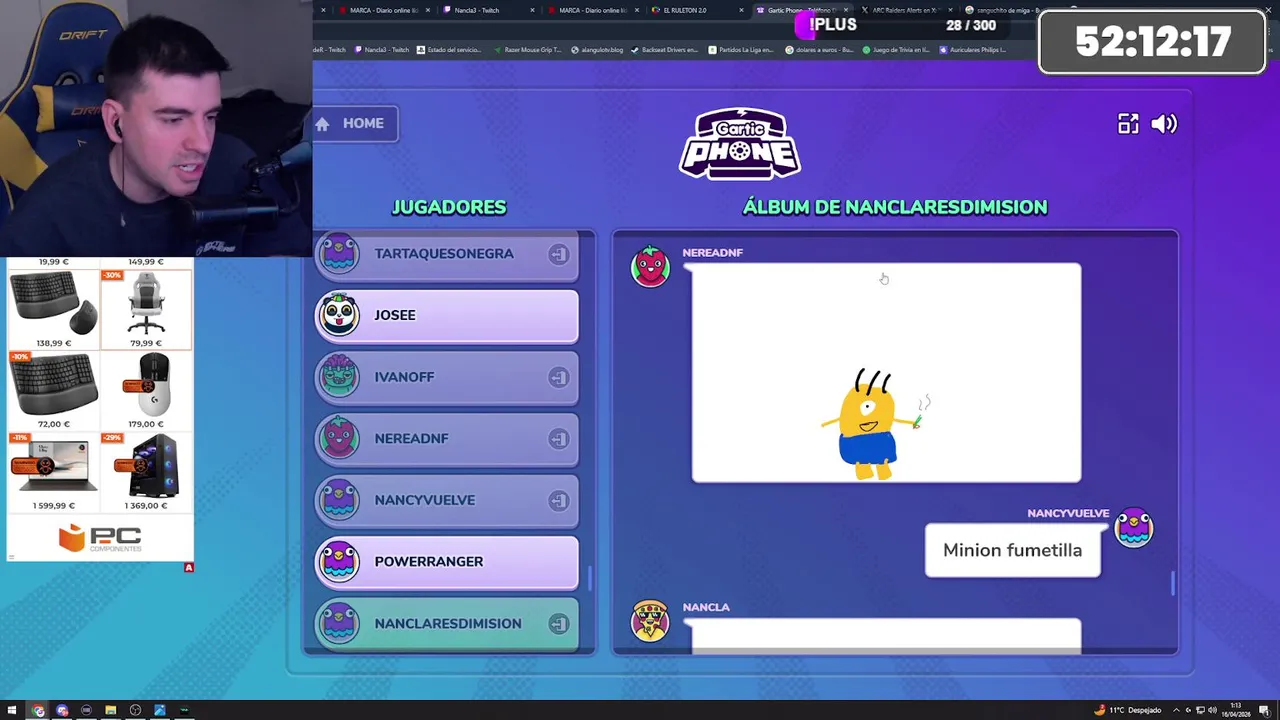Select player POWERRANGER in the list
The width and height of the screenshot is (1280, 720).
447,562
